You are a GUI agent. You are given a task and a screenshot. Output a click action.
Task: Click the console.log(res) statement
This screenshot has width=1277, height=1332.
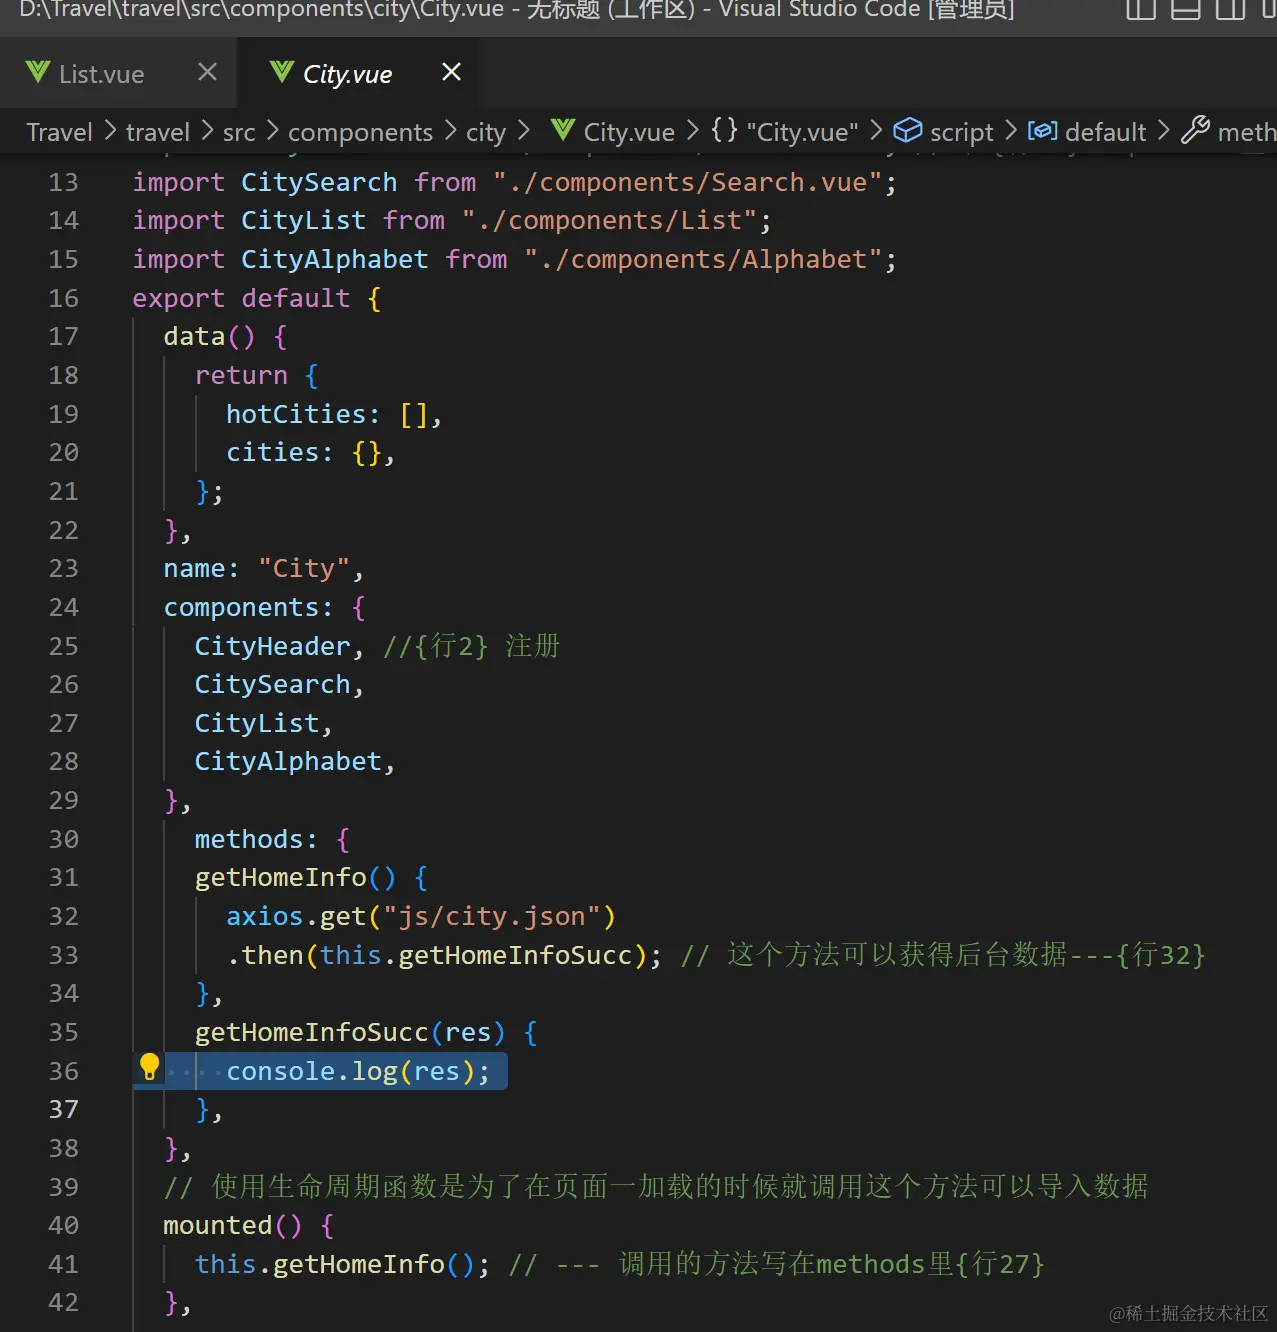(x=358, y=1071)
